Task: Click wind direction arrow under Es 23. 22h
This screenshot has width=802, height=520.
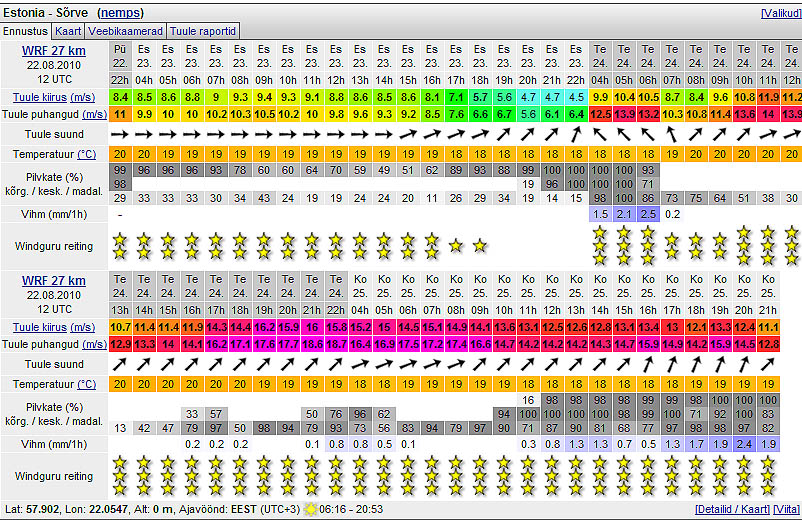Action: (576, 134)
